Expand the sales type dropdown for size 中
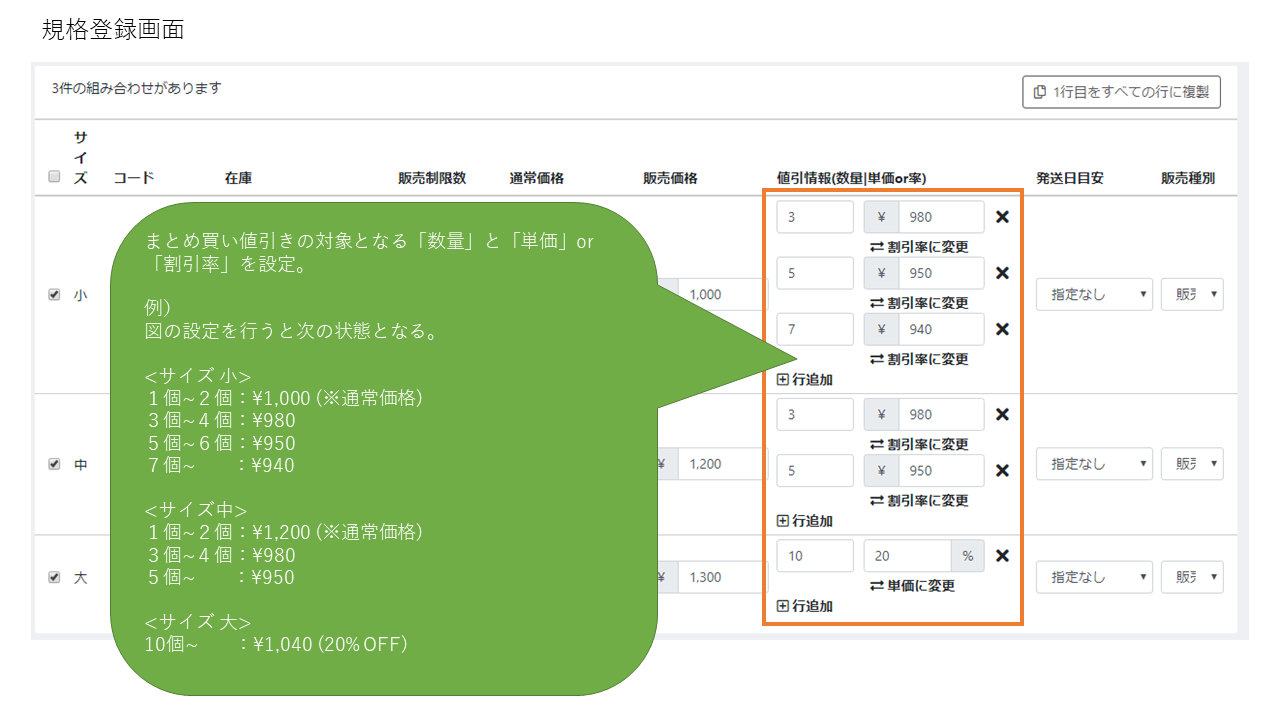This screenshot has width=1280, height=720. tap(1192, 464)
